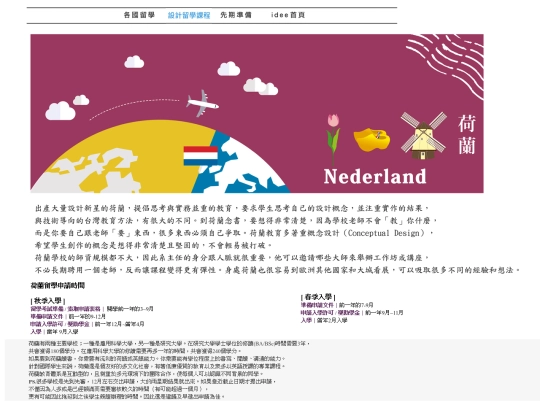Click the Nederland banner image
This screenshot has width=540, height=405.
(x=257, y=113)
